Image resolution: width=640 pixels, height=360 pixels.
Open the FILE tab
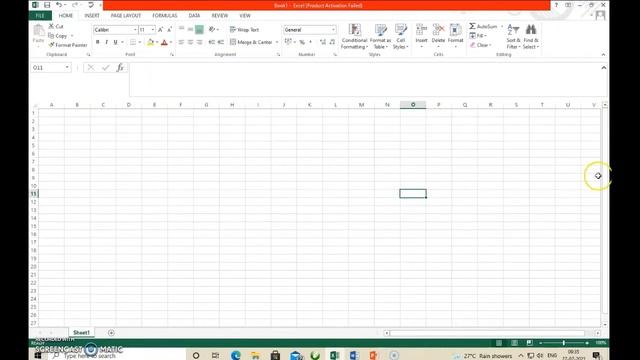(40, 16)
